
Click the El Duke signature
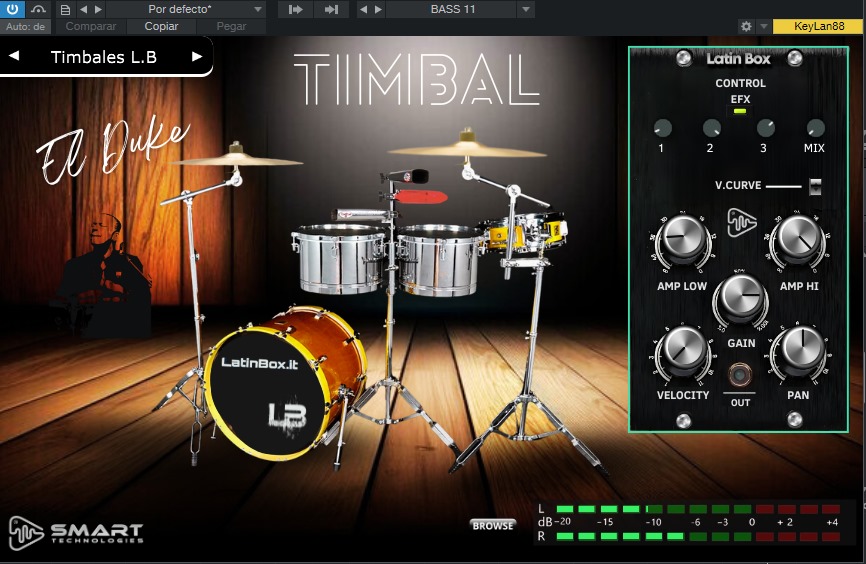coord(114,149)
